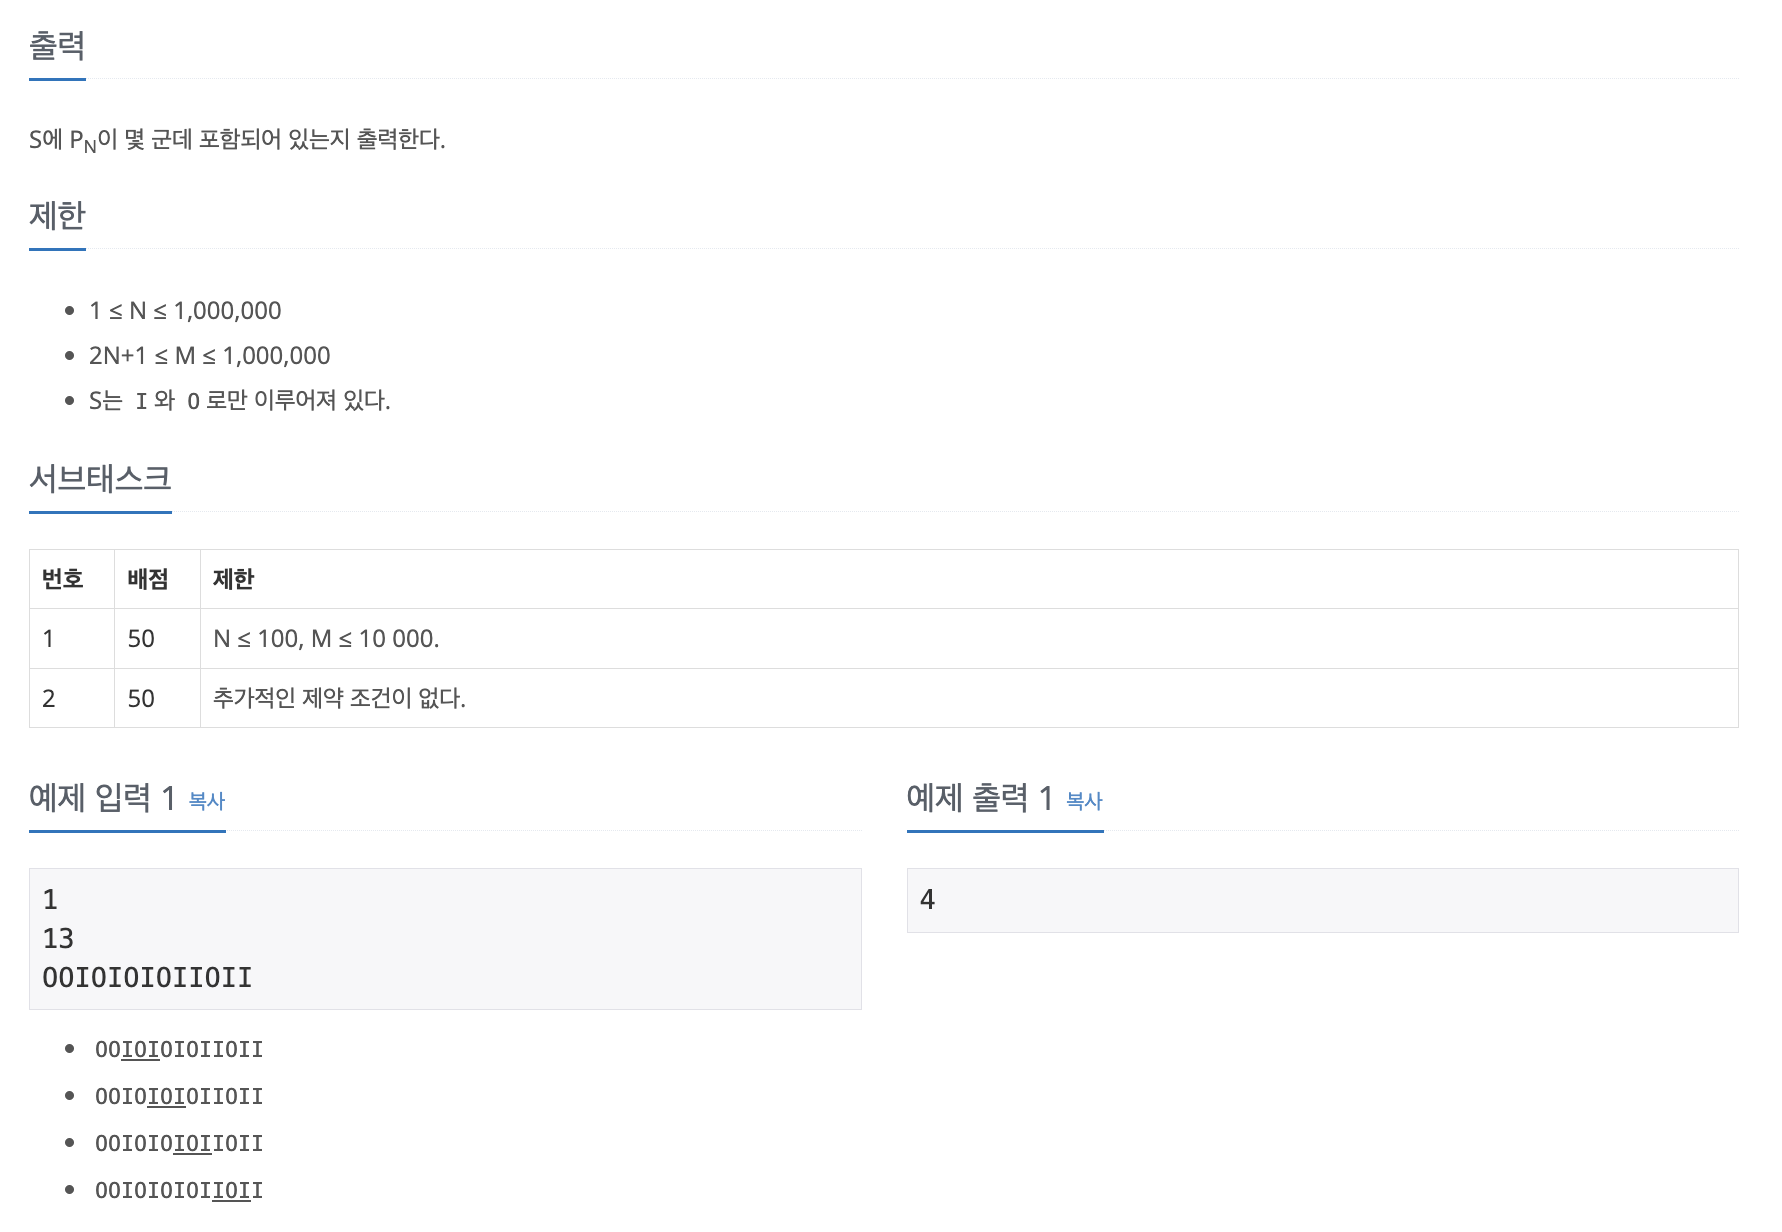Image resolution: width=1782 pixels, height=1232 pixels.
Task: Click the 예제 출력 1 heading
Action: pos(980,798)
